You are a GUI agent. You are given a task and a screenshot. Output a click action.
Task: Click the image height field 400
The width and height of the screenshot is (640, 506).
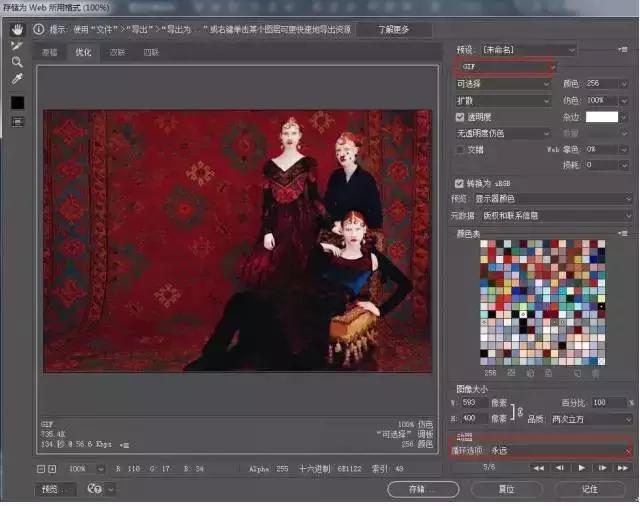[474, 418]
